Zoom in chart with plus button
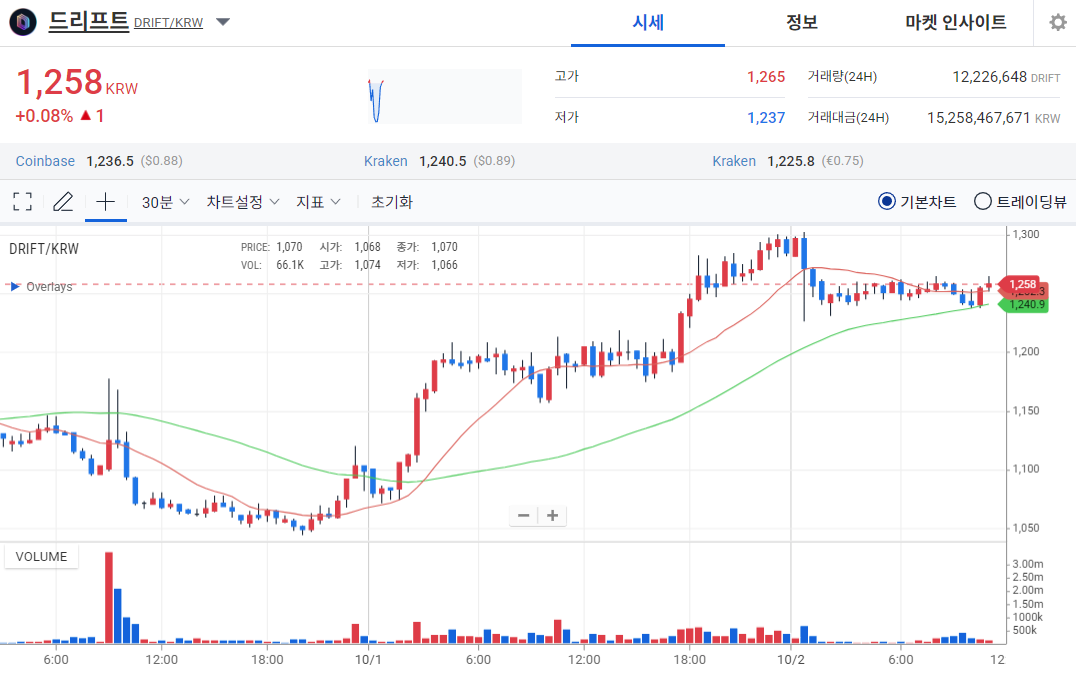Image resolution: width=1076 pixels, height=674 pixels. pos(551,516)
